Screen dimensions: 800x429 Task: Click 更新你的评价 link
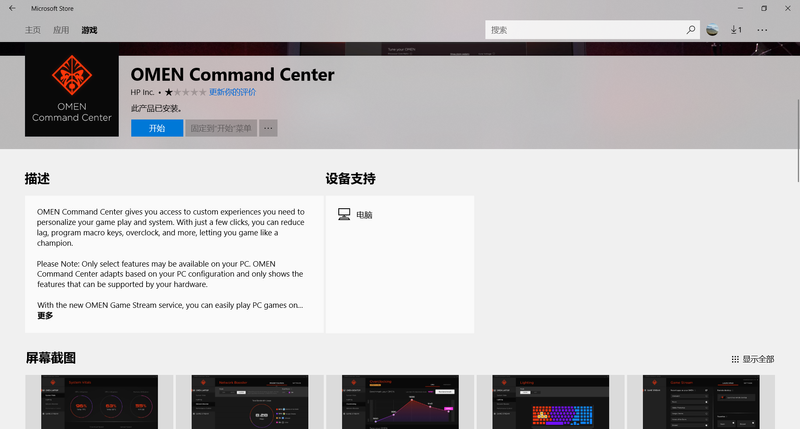click(232, 92)
